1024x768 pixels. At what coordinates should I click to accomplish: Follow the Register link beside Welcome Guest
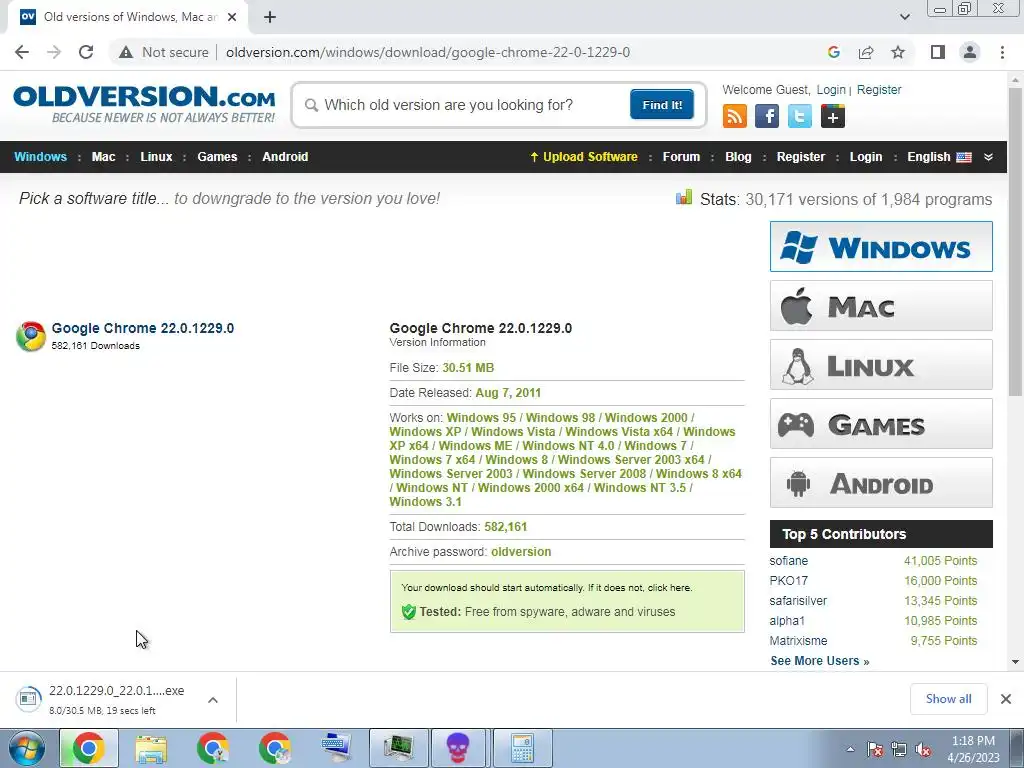878,89
